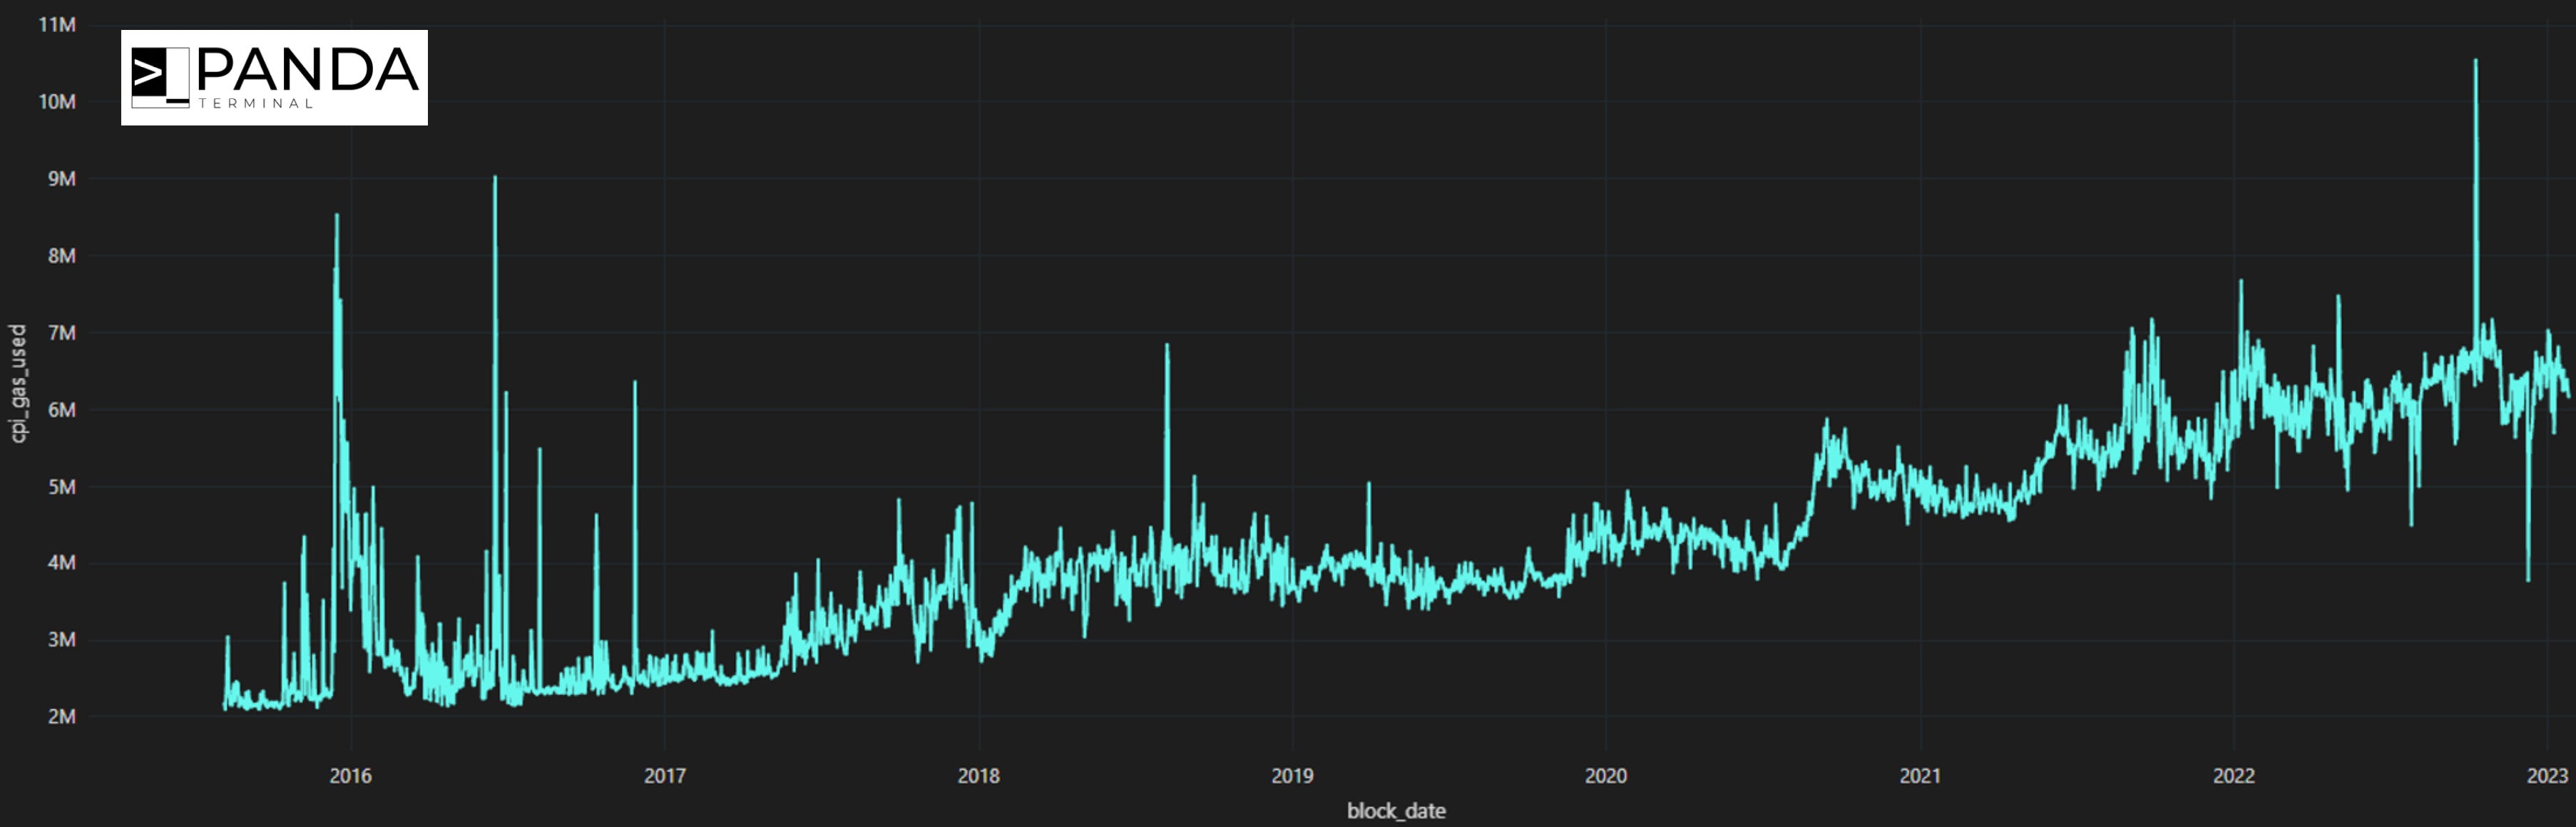2576x827 pixels.
Task: Click the highest spike peak in late 2022
Action: (x=2476, y=62)
